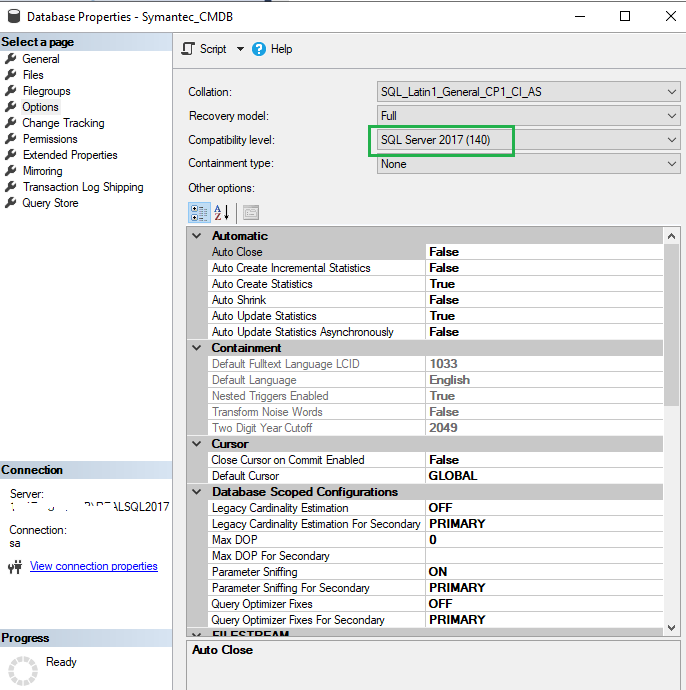Image resolution: width=686 pixels, height=690 pixels.
Task: Open the Permissions page
Action: (x=50, y=139)
